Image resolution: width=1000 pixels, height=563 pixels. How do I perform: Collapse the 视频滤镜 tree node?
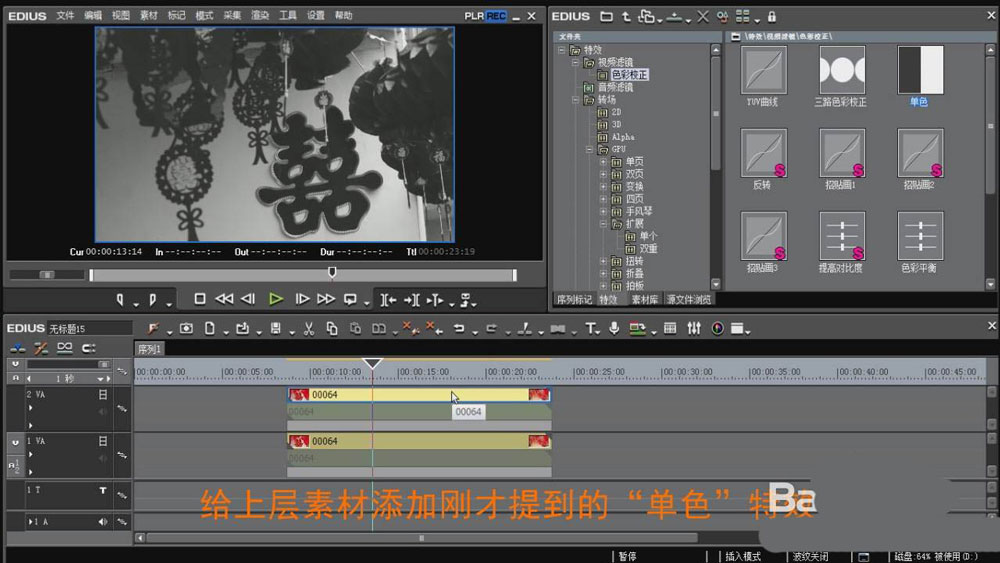coord(575,62)
